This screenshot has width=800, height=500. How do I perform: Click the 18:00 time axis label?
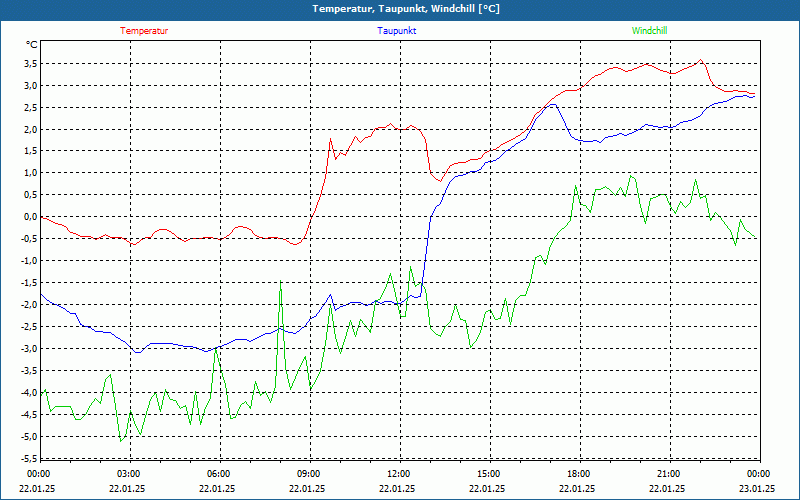pos(580,474)
